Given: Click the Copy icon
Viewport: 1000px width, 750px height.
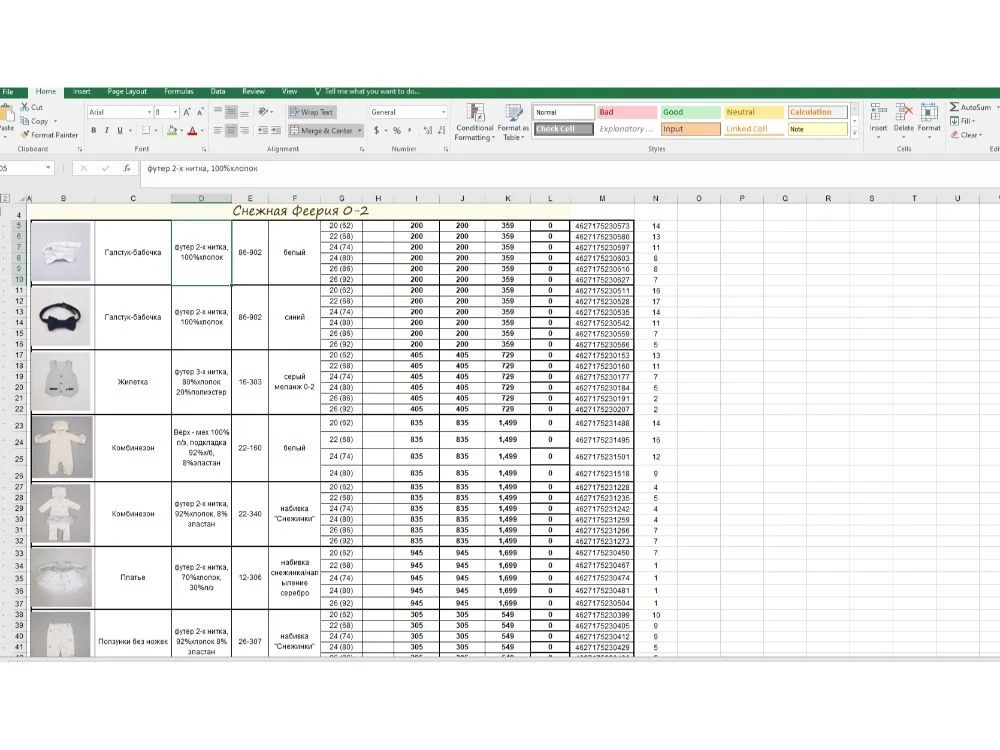Looking at the screenshot, I should 25,121.
